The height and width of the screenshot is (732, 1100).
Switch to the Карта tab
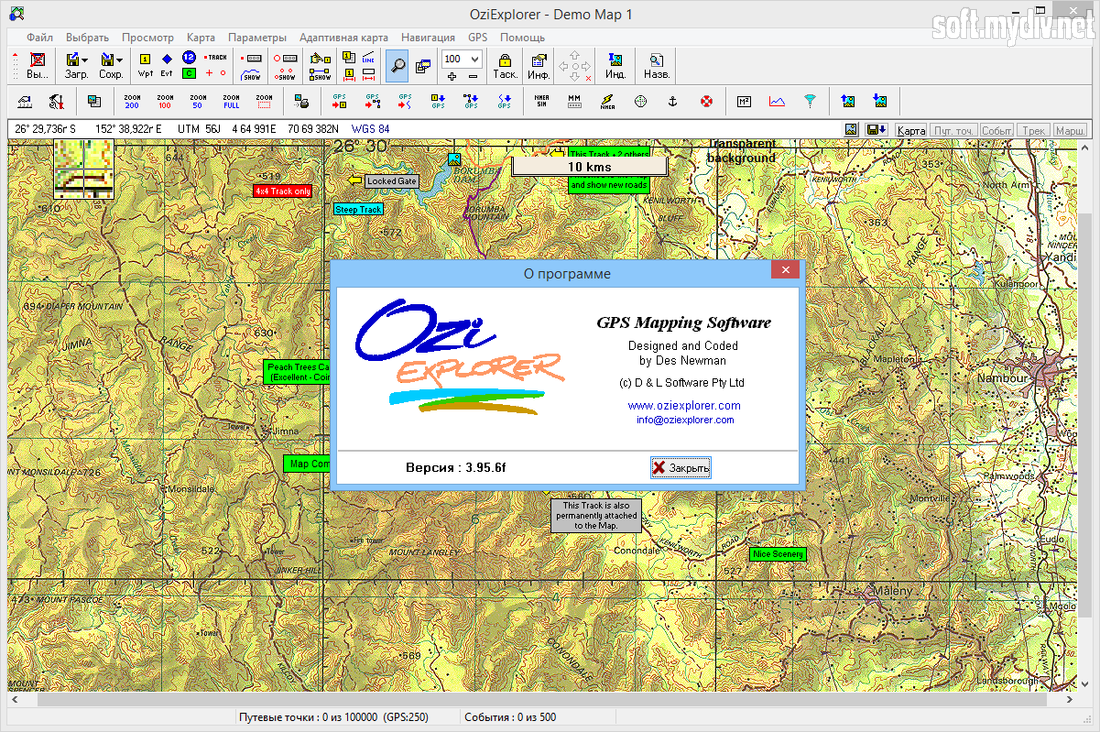pos(911,131)
